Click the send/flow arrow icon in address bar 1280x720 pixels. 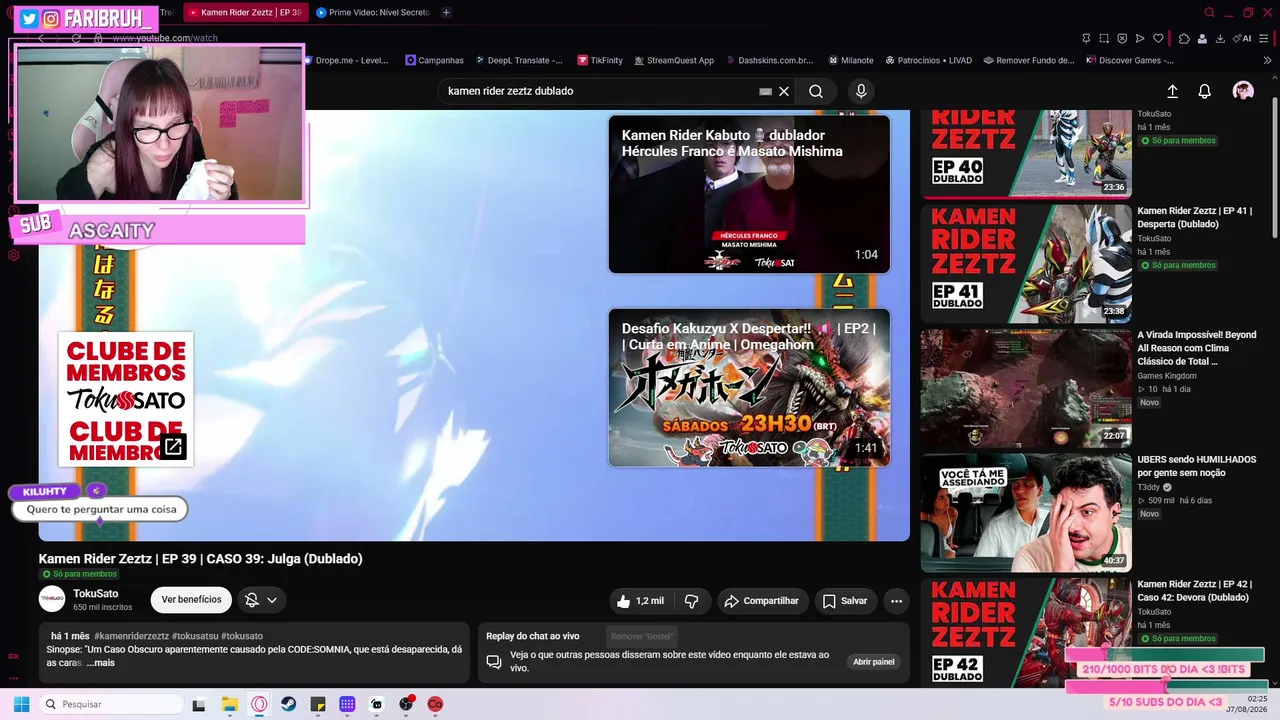coord(1140,38)
